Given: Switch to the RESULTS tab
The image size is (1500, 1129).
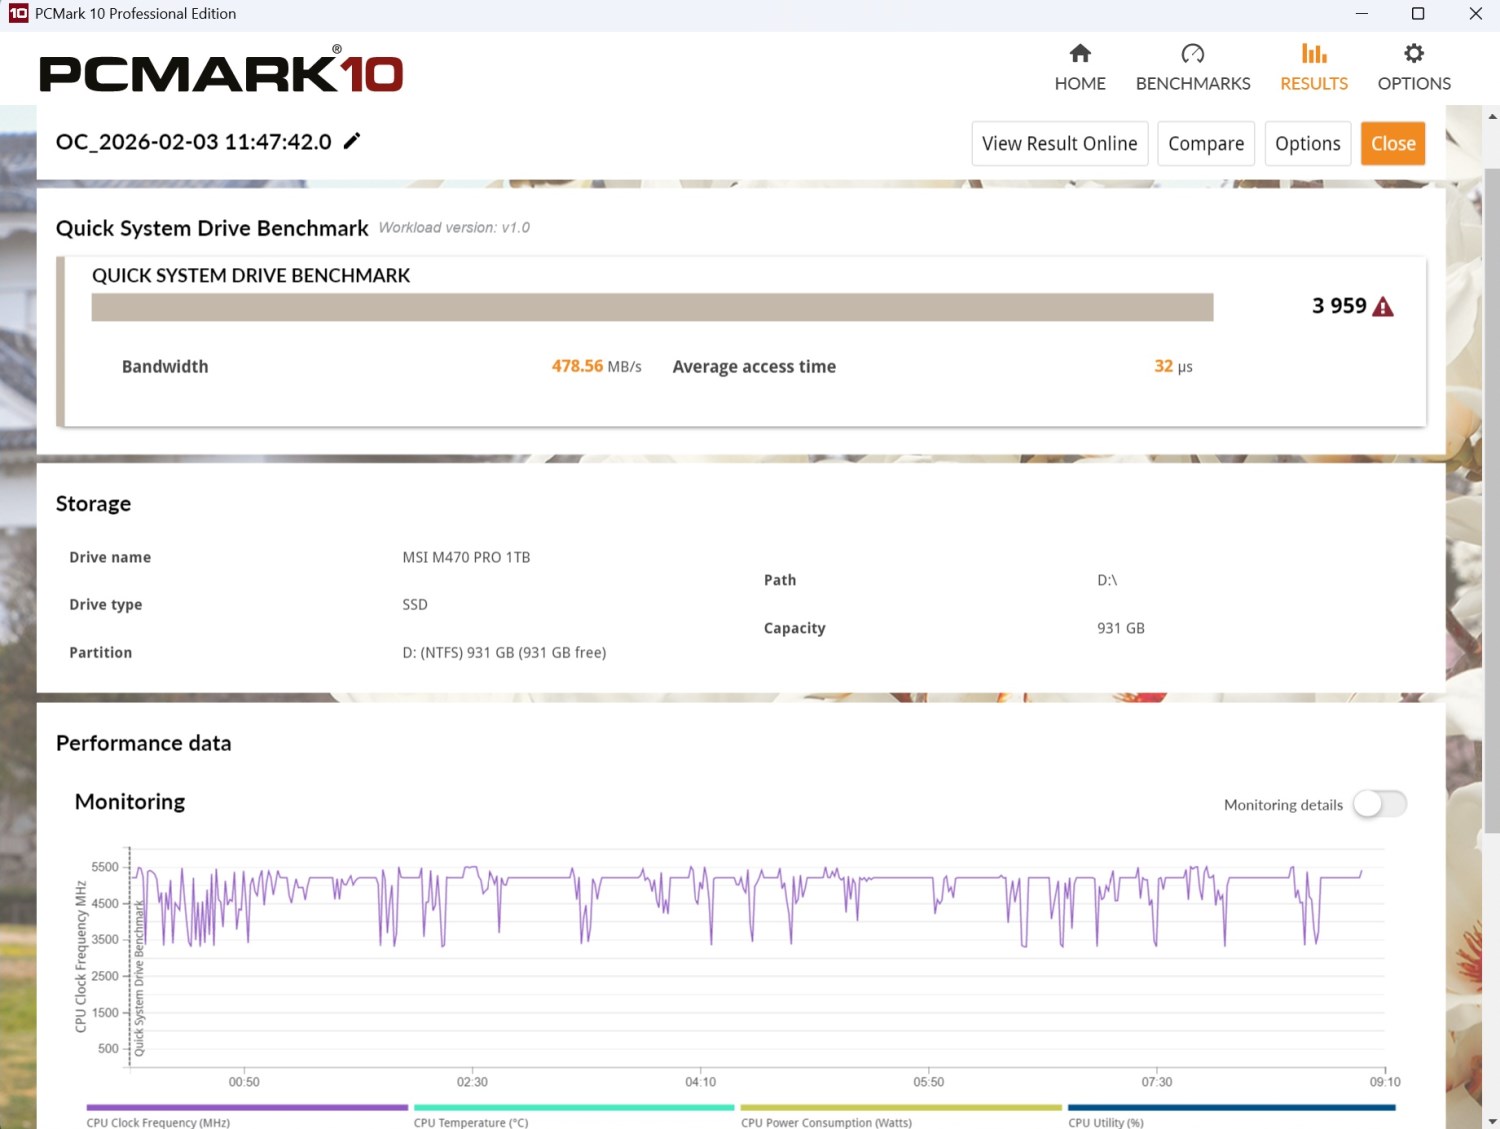Looking at the screenshot, I should click(1314, 68).
